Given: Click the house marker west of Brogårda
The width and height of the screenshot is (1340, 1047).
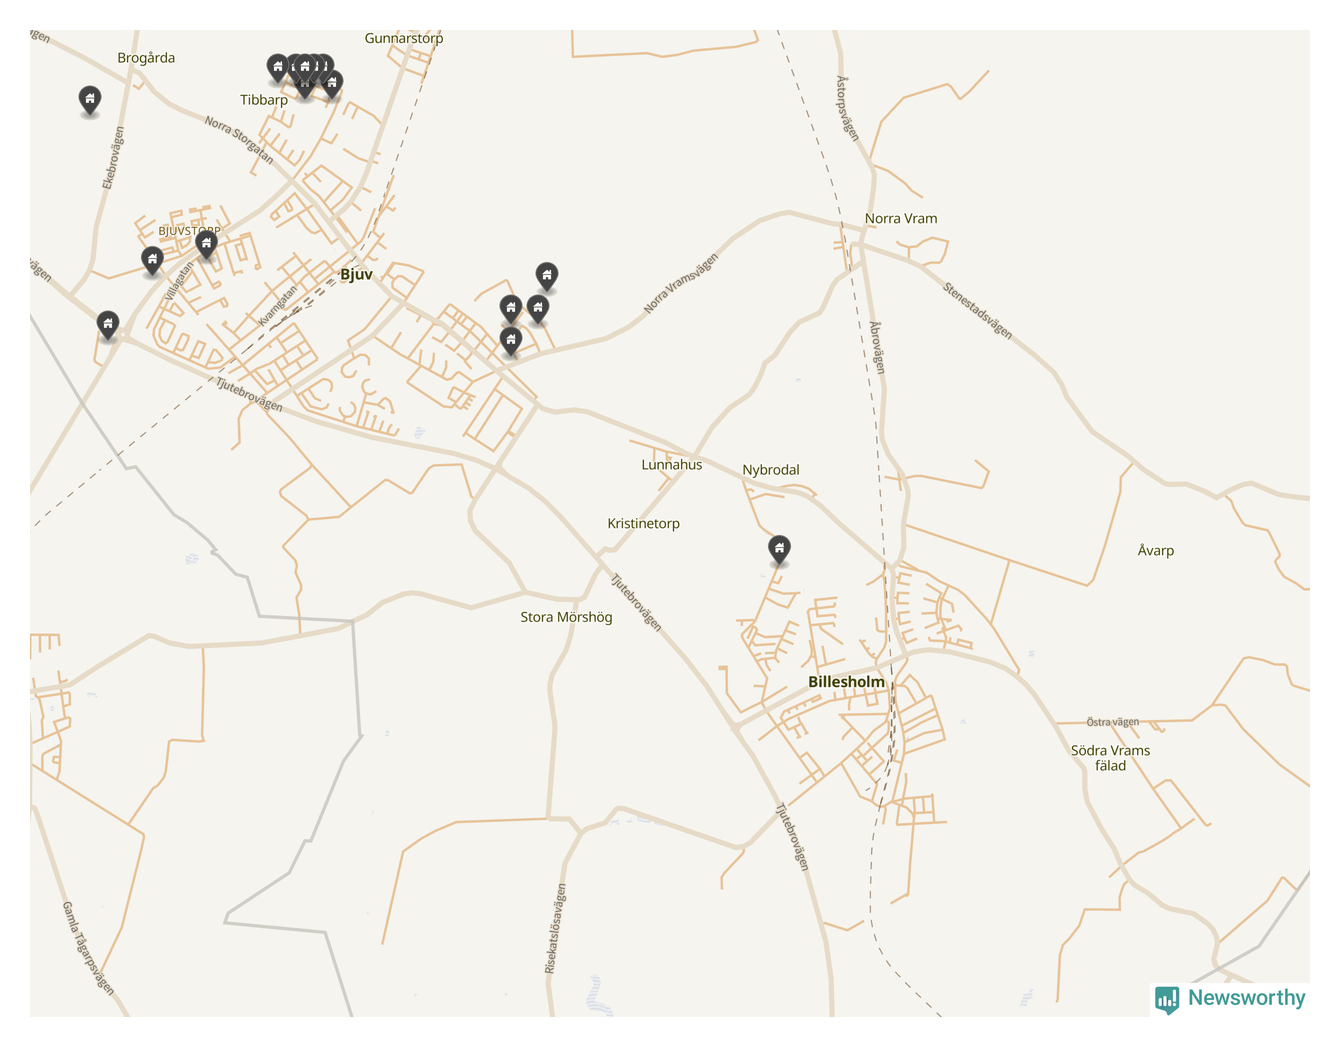Looking at the screenshot, I should tap(90, 99).
